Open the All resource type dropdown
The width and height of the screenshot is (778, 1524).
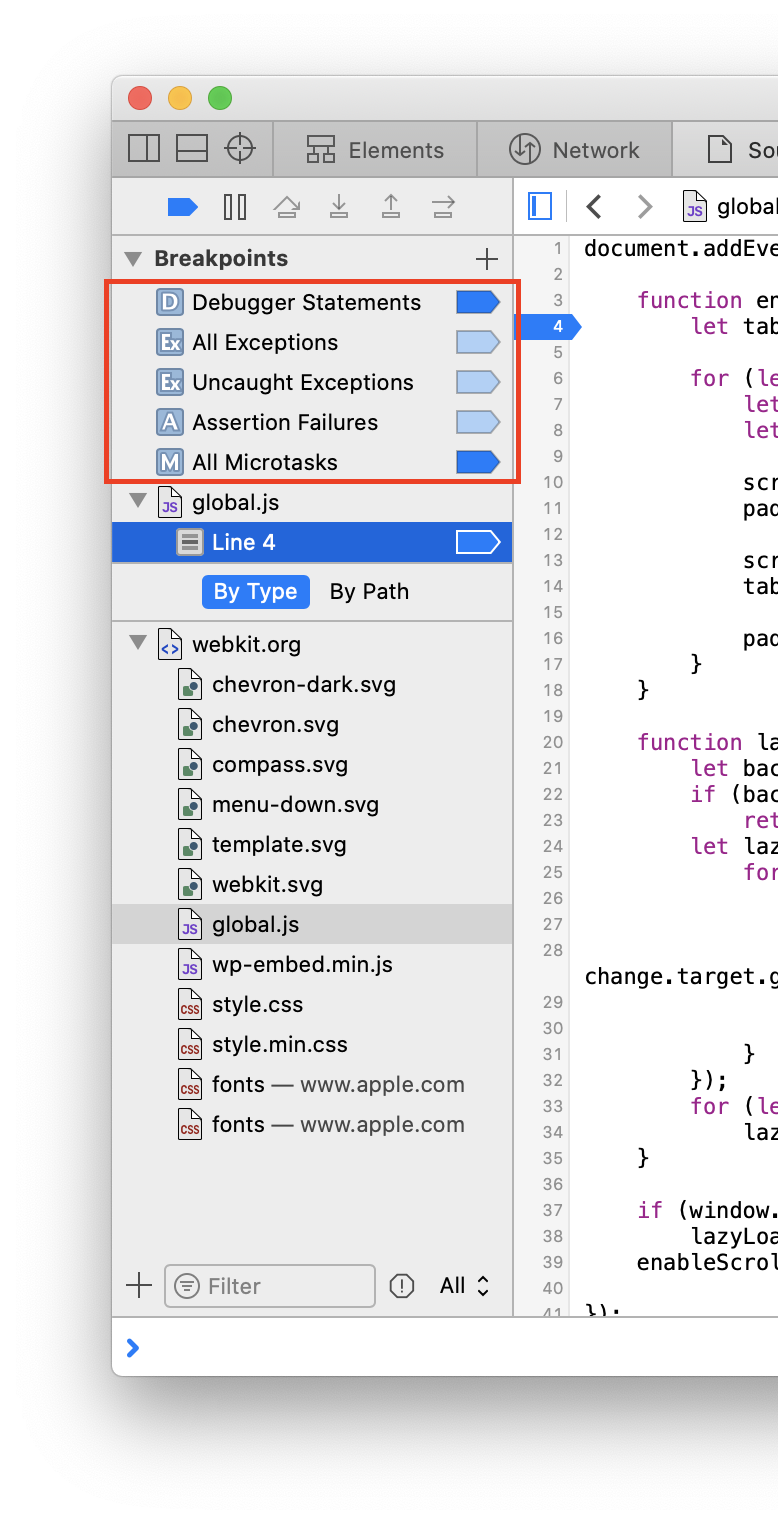click(x=465, y=1286)
